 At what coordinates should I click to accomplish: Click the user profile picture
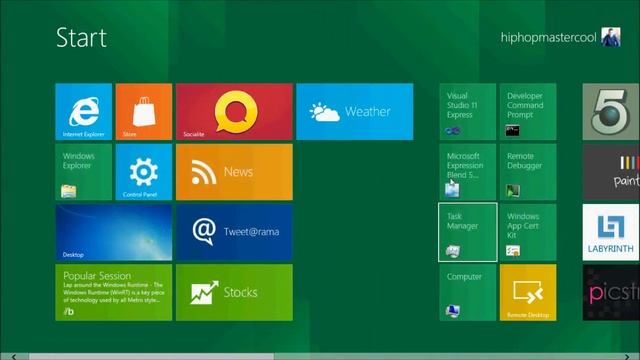611,37
